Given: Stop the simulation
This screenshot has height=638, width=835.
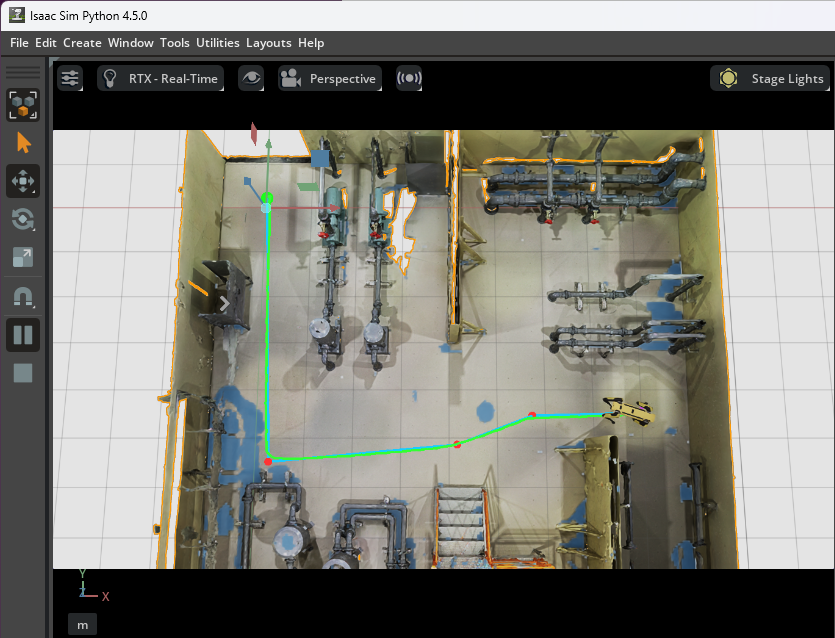Looking at the screenshot, I should (x=23, y=373).
